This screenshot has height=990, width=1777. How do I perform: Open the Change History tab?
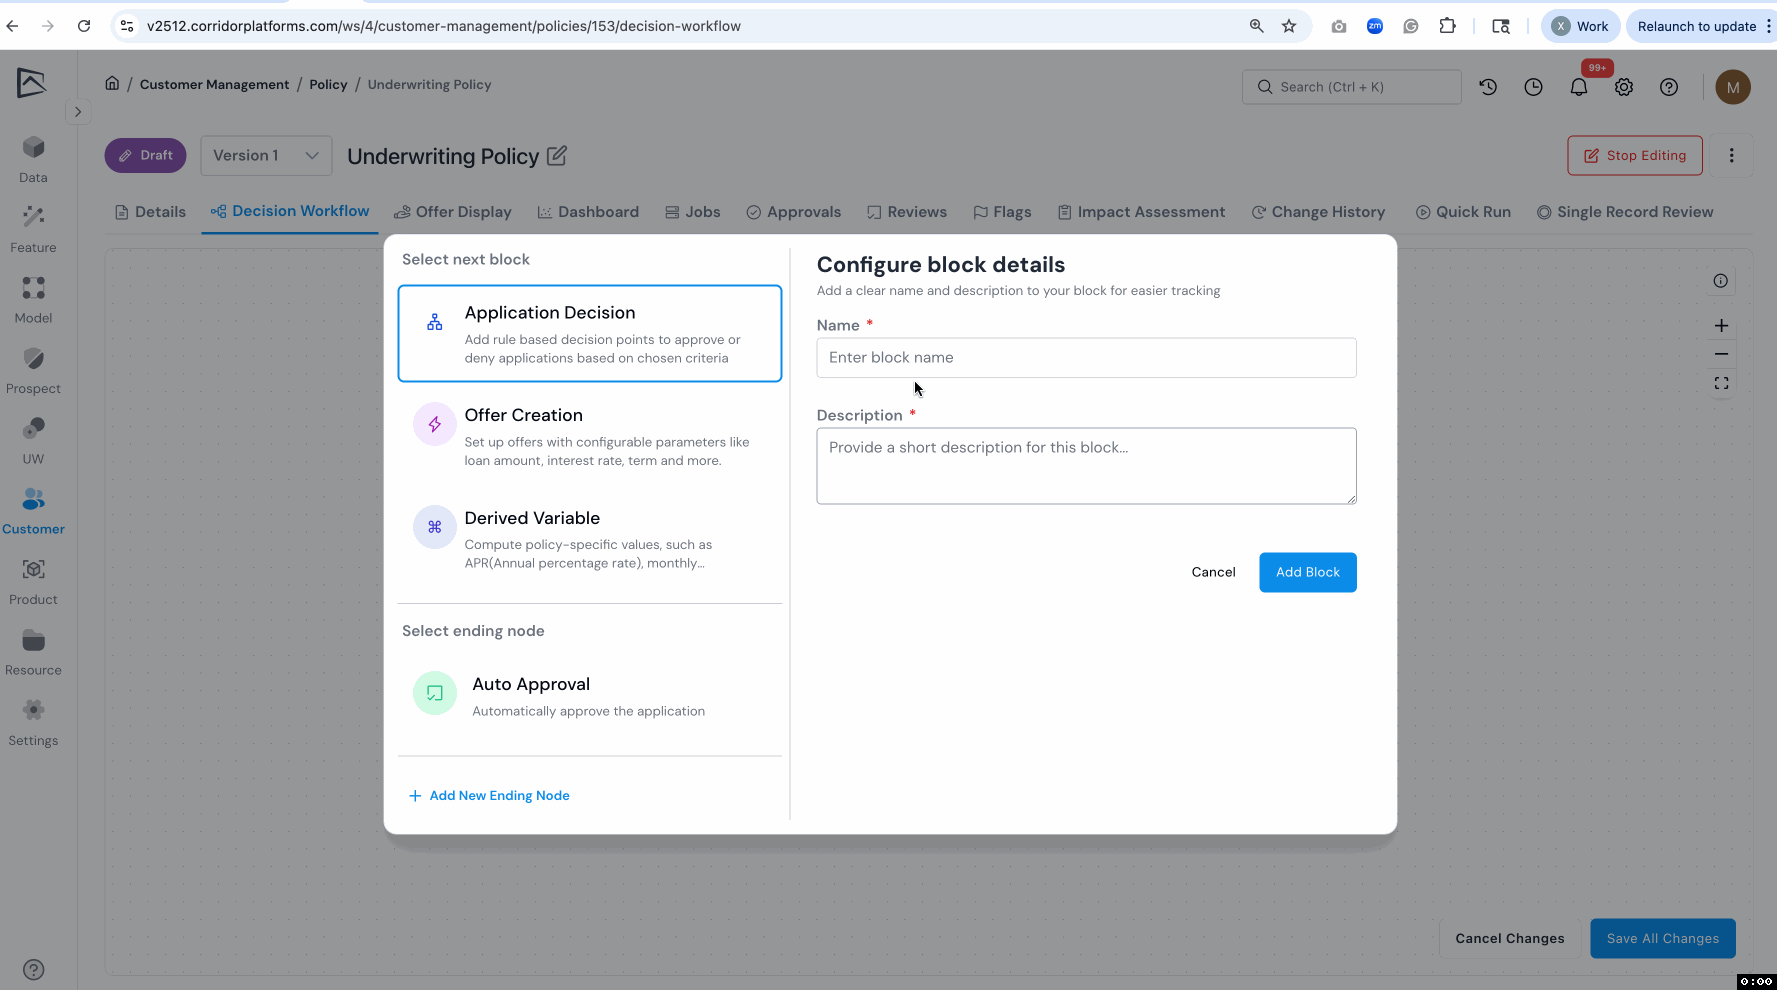[1318, 212]
